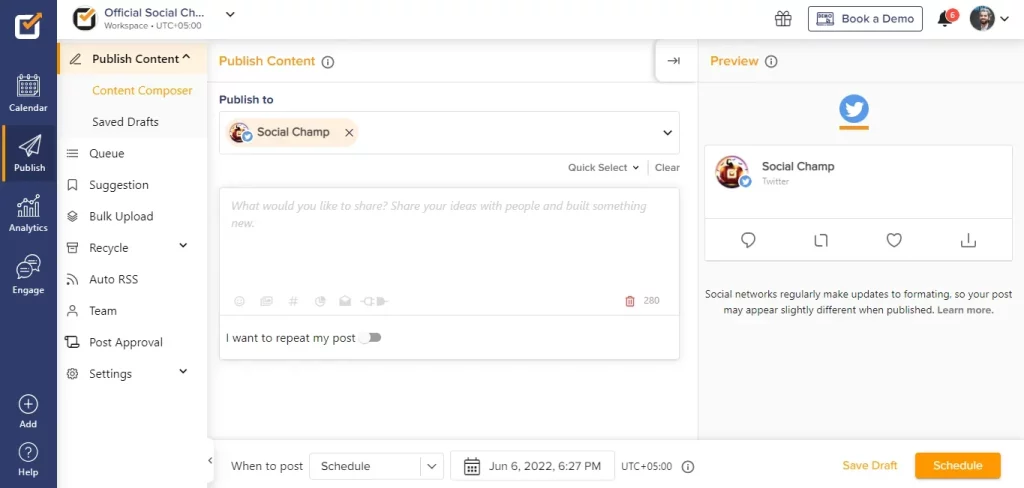Click the timezone info icon

click(x=688, y=466)
